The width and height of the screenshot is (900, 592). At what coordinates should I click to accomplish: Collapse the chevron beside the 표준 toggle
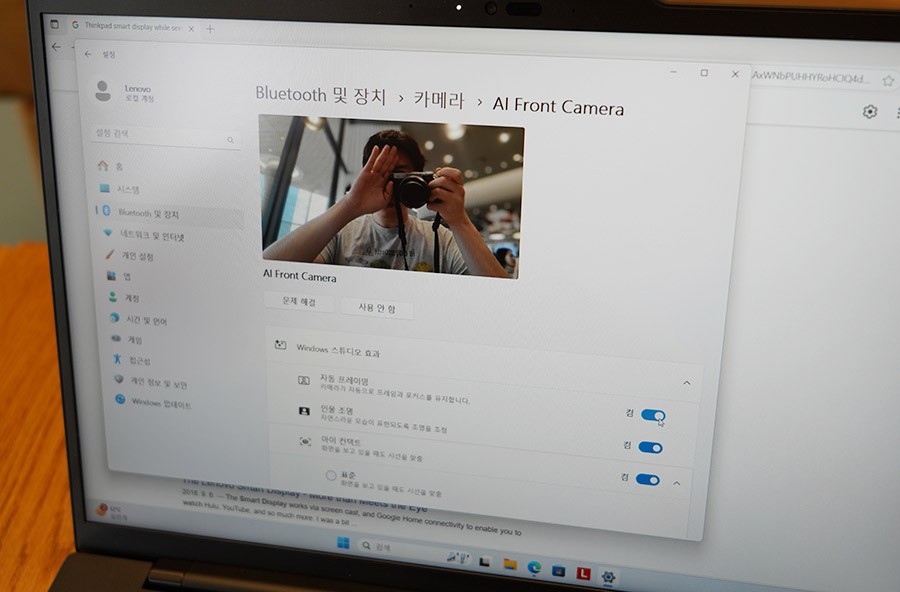coord(677,483)
